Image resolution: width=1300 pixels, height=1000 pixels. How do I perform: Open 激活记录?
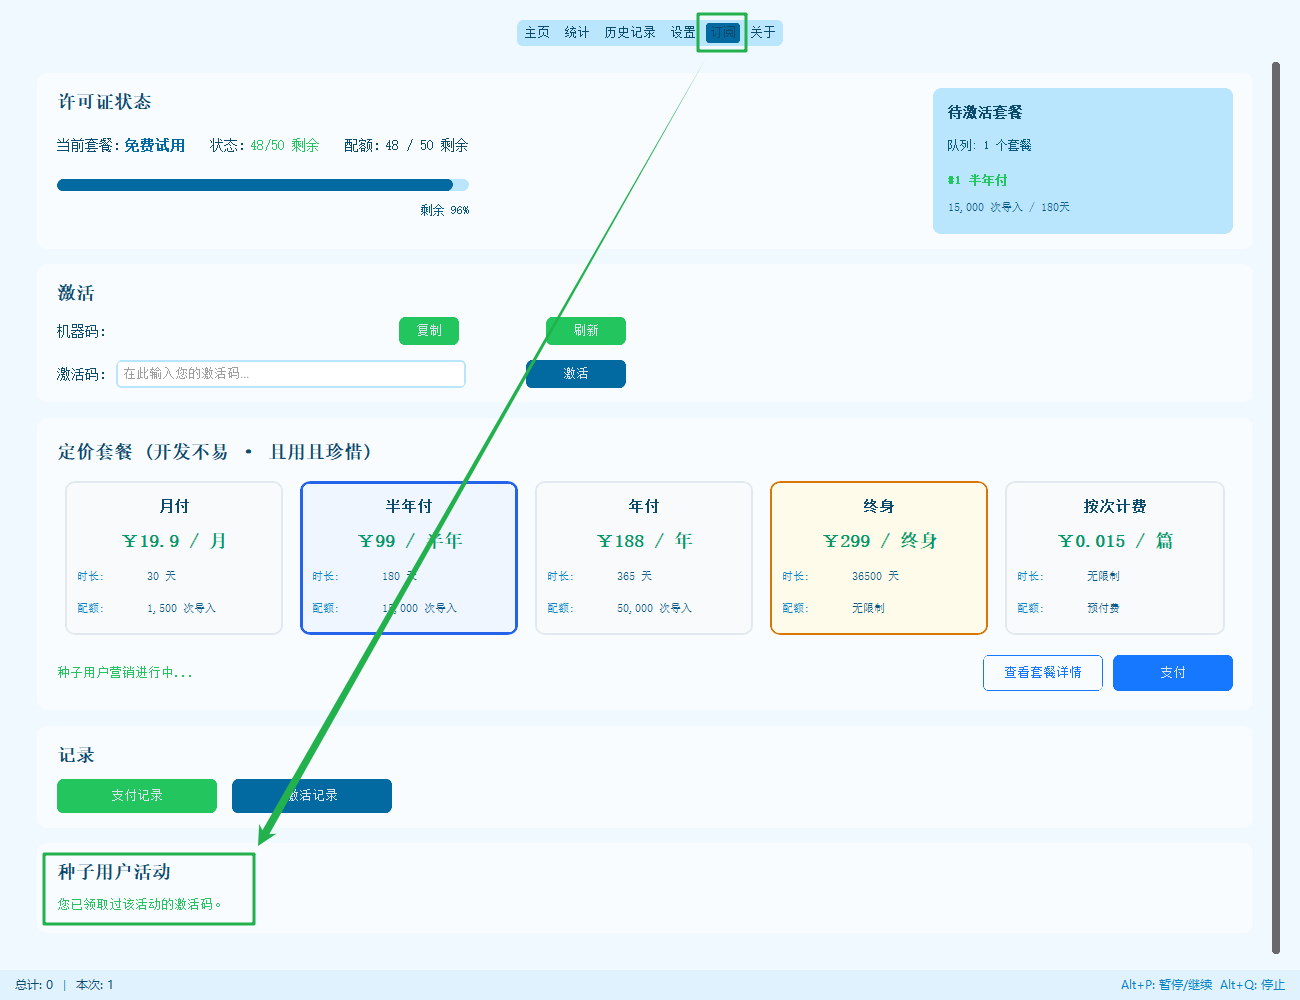pos(312,796)
